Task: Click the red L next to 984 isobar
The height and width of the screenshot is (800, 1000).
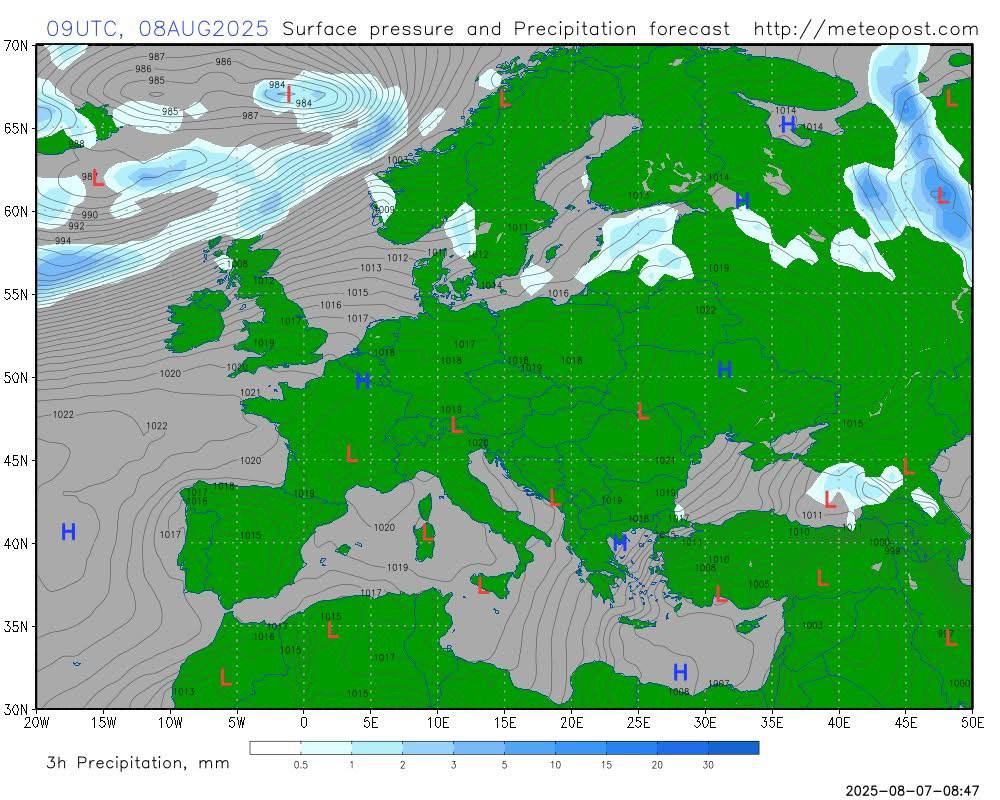Action: (288, 95)
